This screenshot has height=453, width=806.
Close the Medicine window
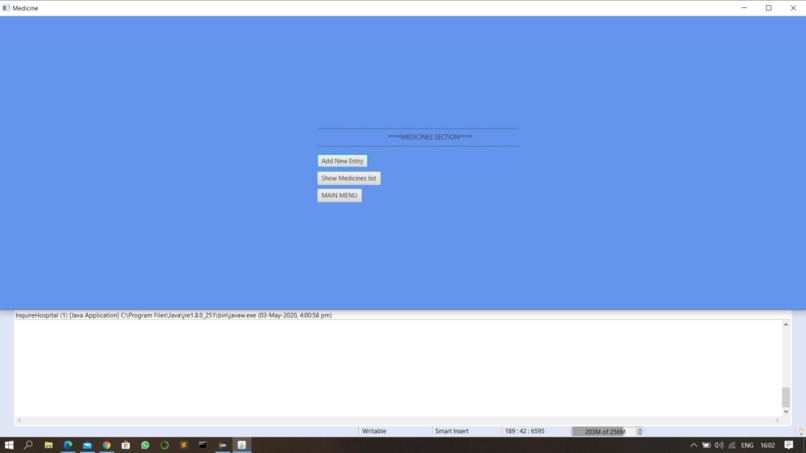click(x=793, y=8)
